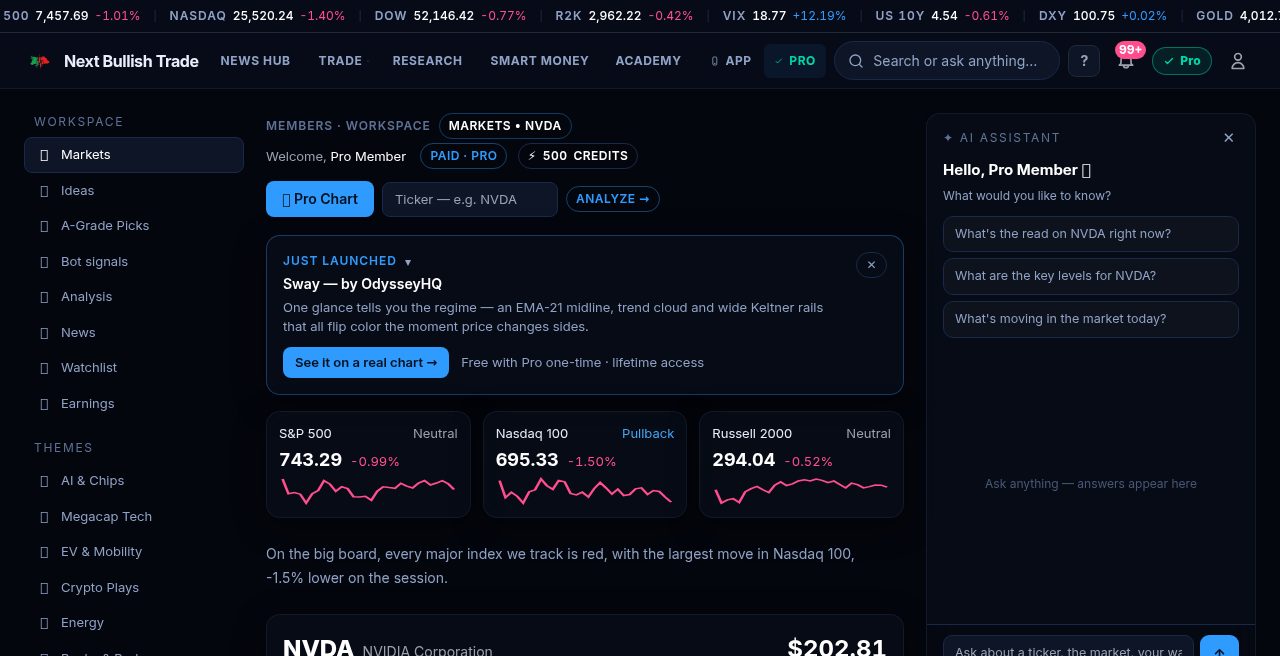Dismiss the Sway launch banner

coord(871,265)
